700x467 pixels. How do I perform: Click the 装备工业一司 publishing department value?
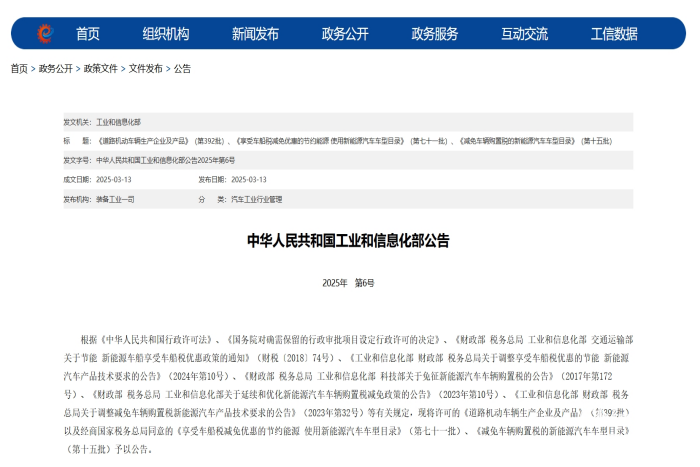point(115,199)
